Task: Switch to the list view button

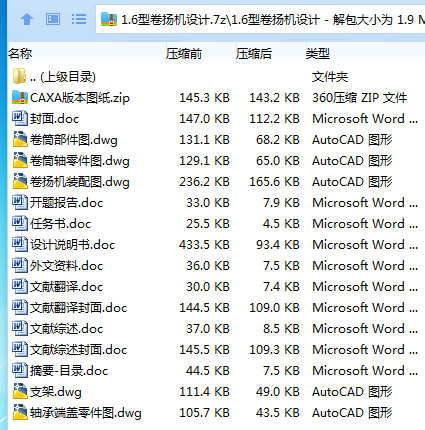Action: pyautogui.click(x=79, y=19)
